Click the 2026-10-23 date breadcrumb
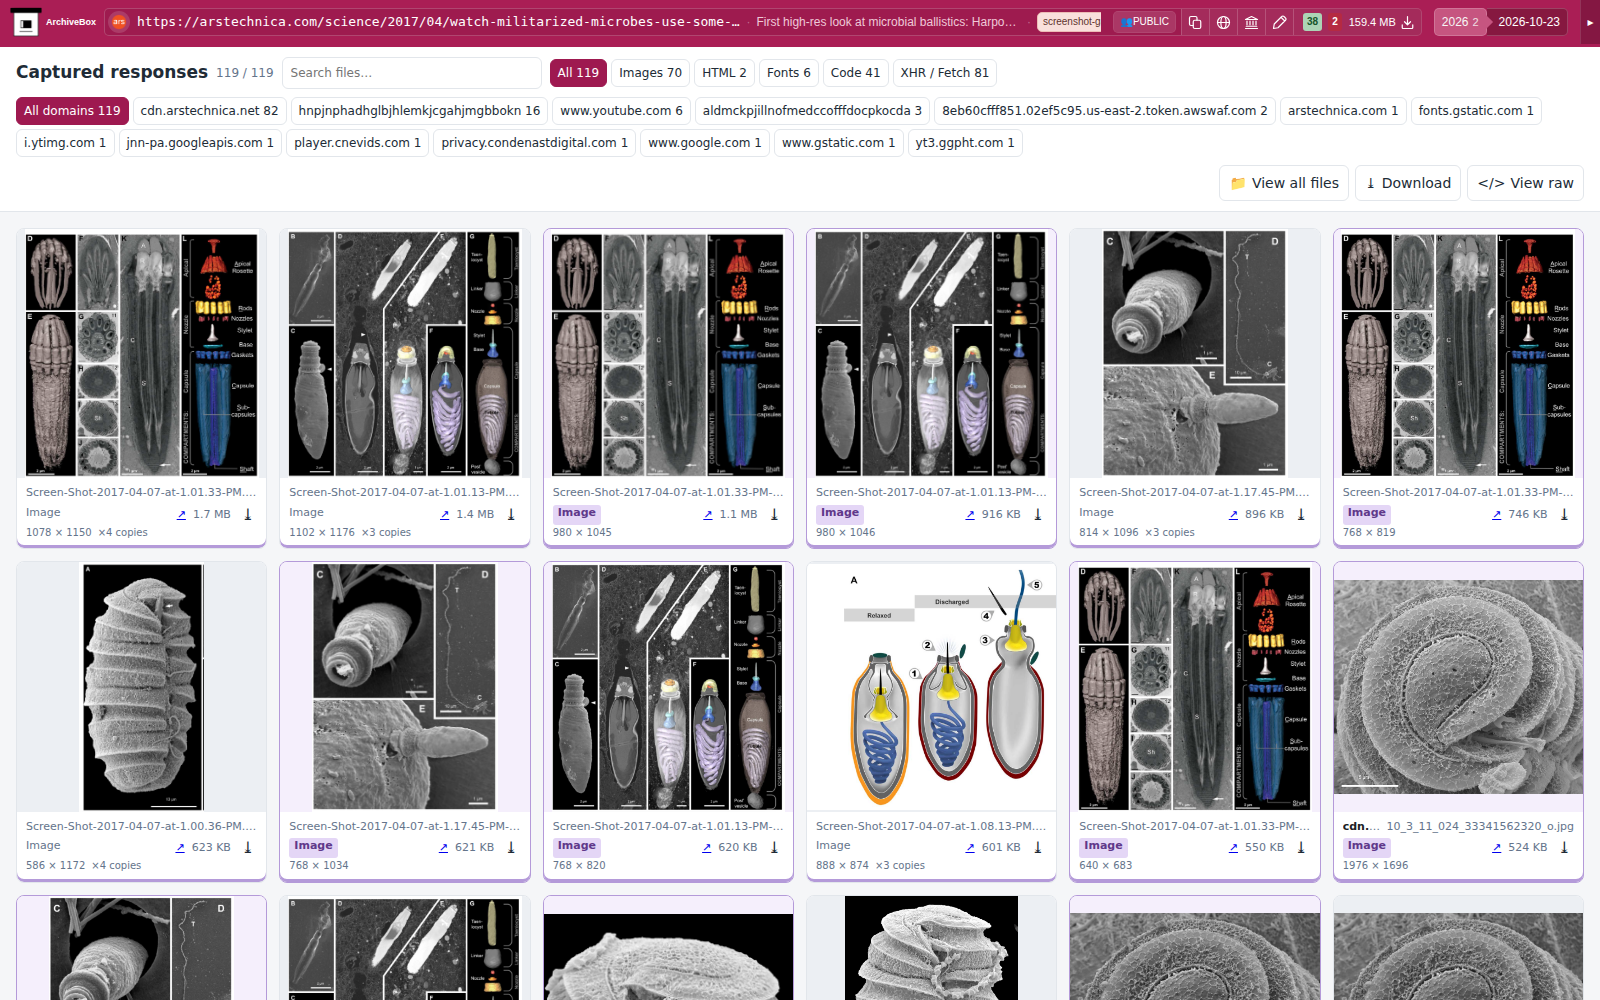1600x1000 pixels. (x=1528, y=22)
